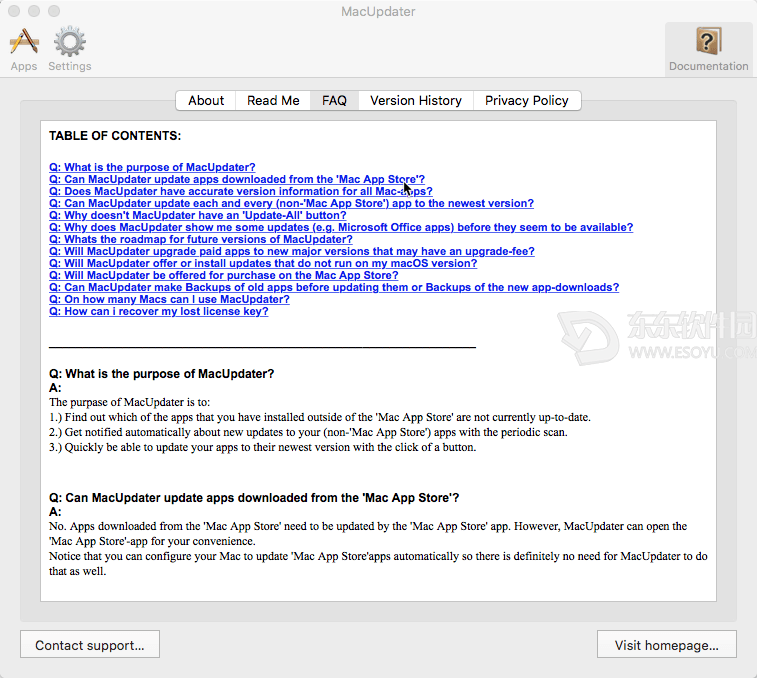Switch to the About tab
Screen dimensions: 757x678
[206, 100]
